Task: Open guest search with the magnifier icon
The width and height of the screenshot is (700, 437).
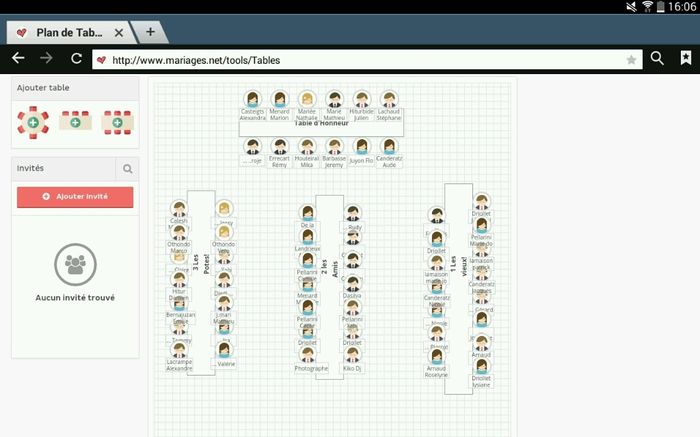Action: tap(127, 169)
